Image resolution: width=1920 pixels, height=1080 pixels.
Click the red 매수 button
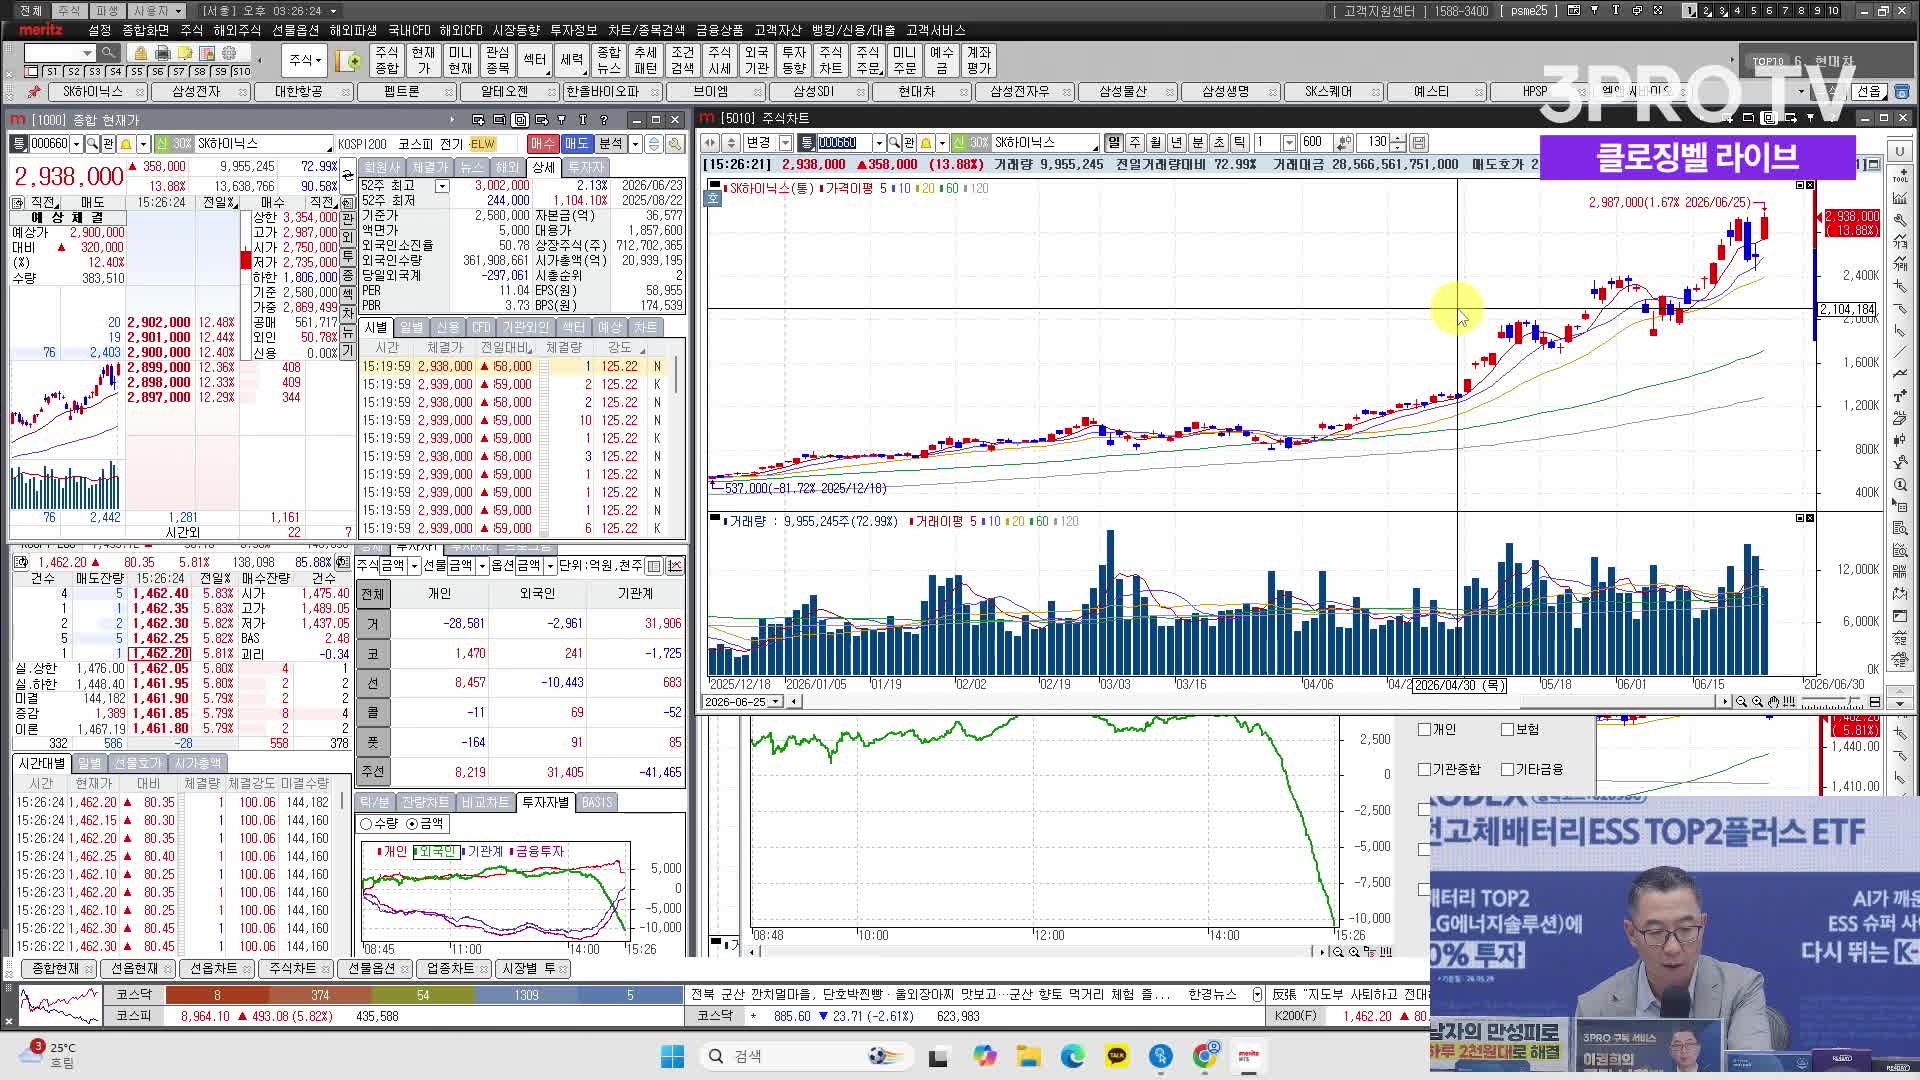tap(543, 144)
